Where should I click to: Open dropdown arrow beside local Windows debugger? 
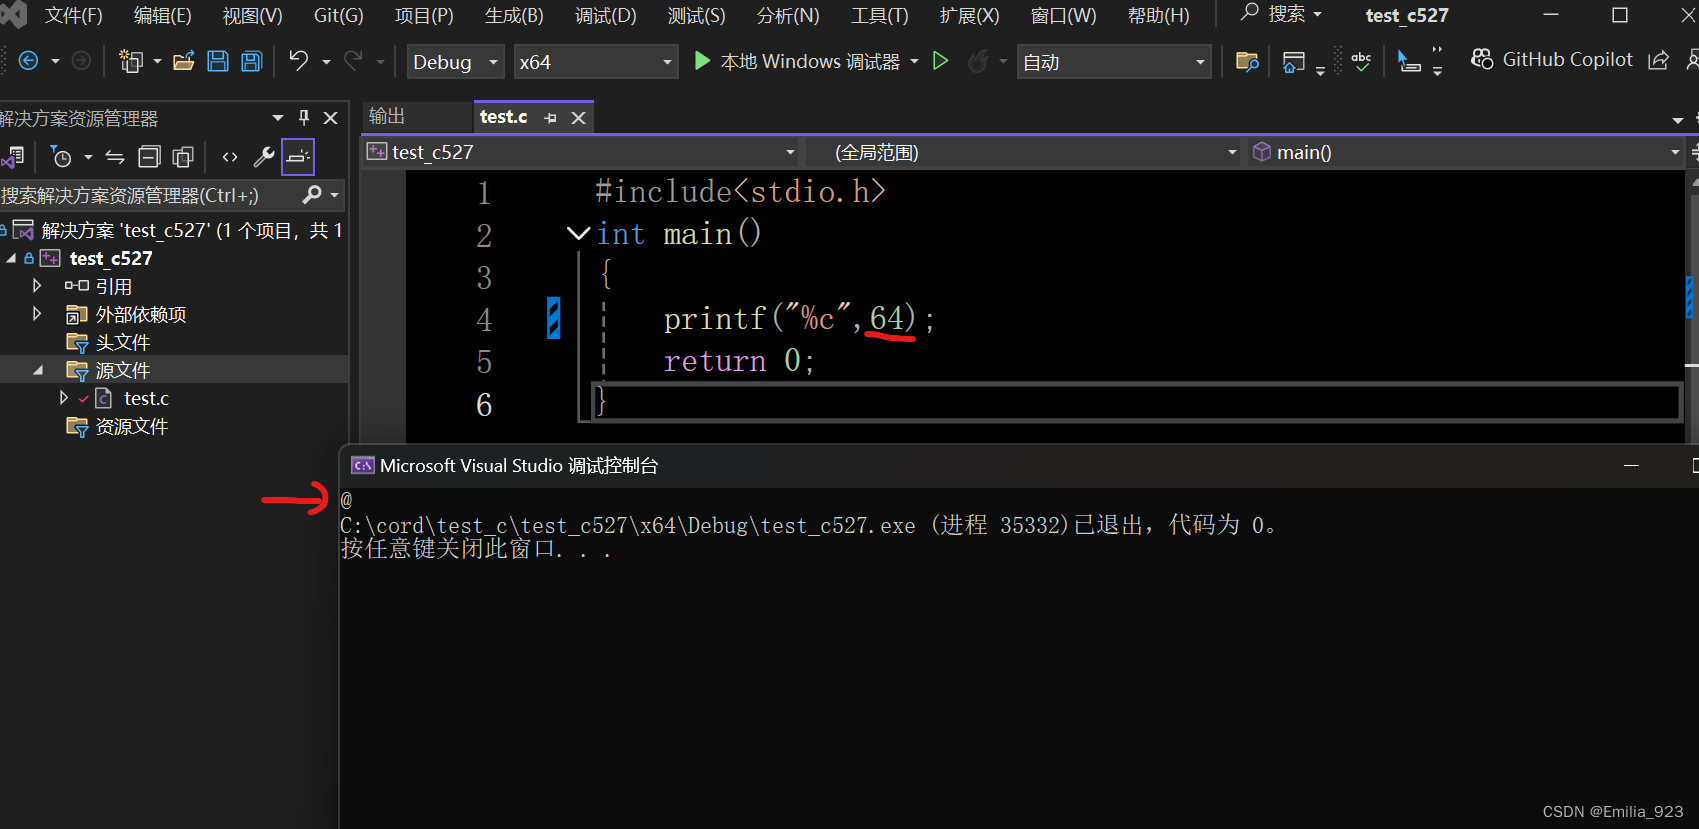(914, 61)
